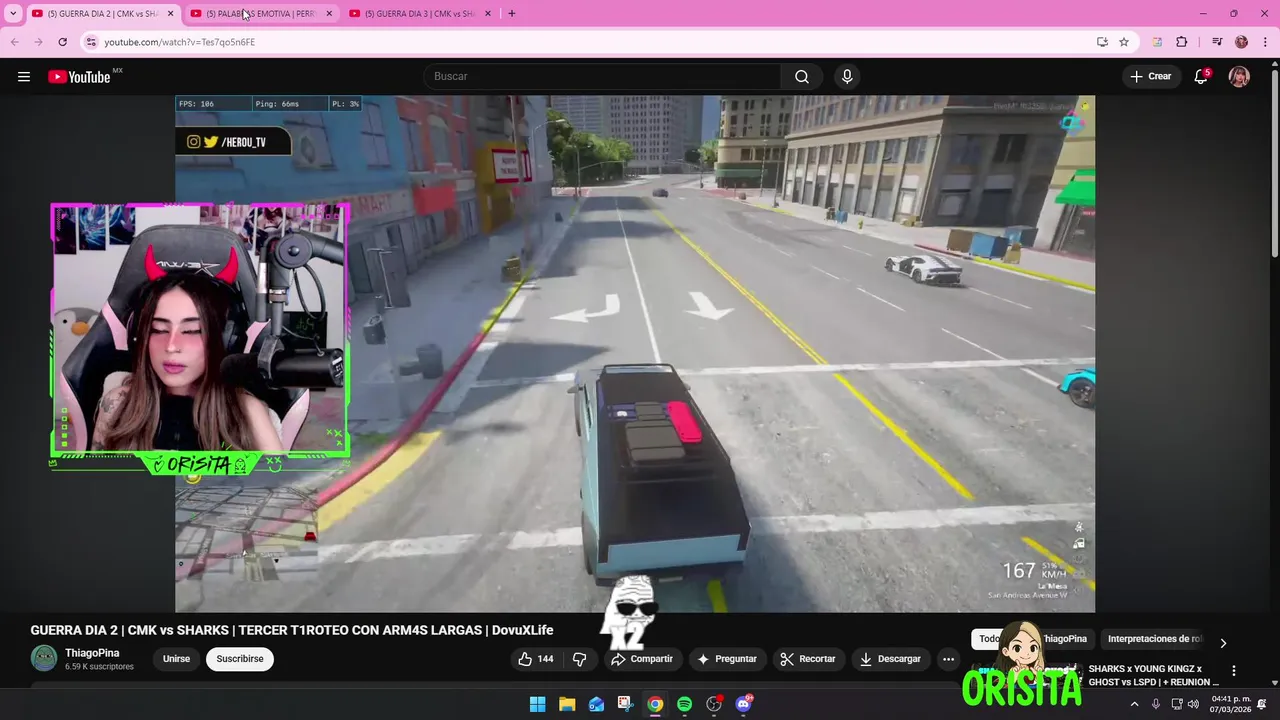The height and width of the screenshot is (720, 1280).
Task: Open Outlook from the taskbar
Action: (596, 704)
